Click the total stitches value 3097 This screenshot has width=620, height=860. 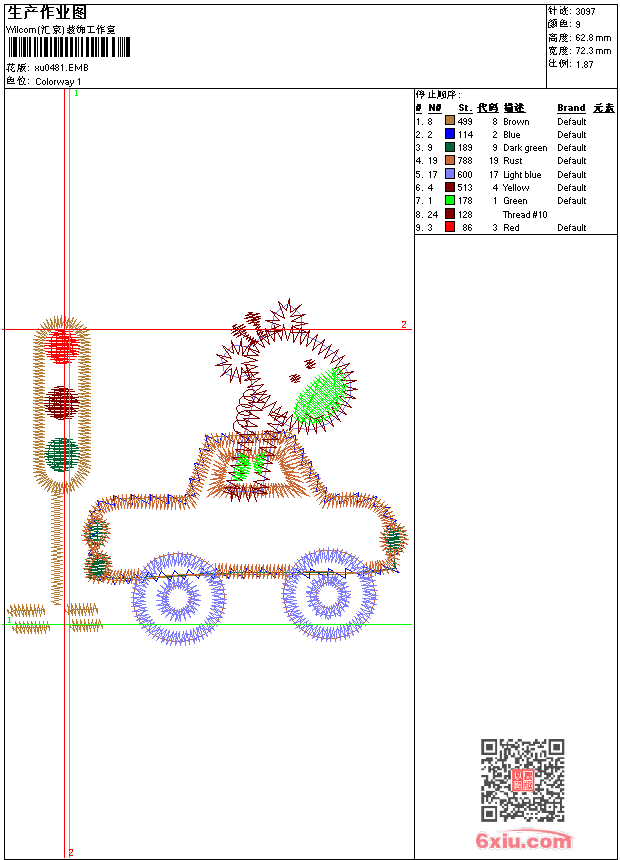click(x=585, y=12)
